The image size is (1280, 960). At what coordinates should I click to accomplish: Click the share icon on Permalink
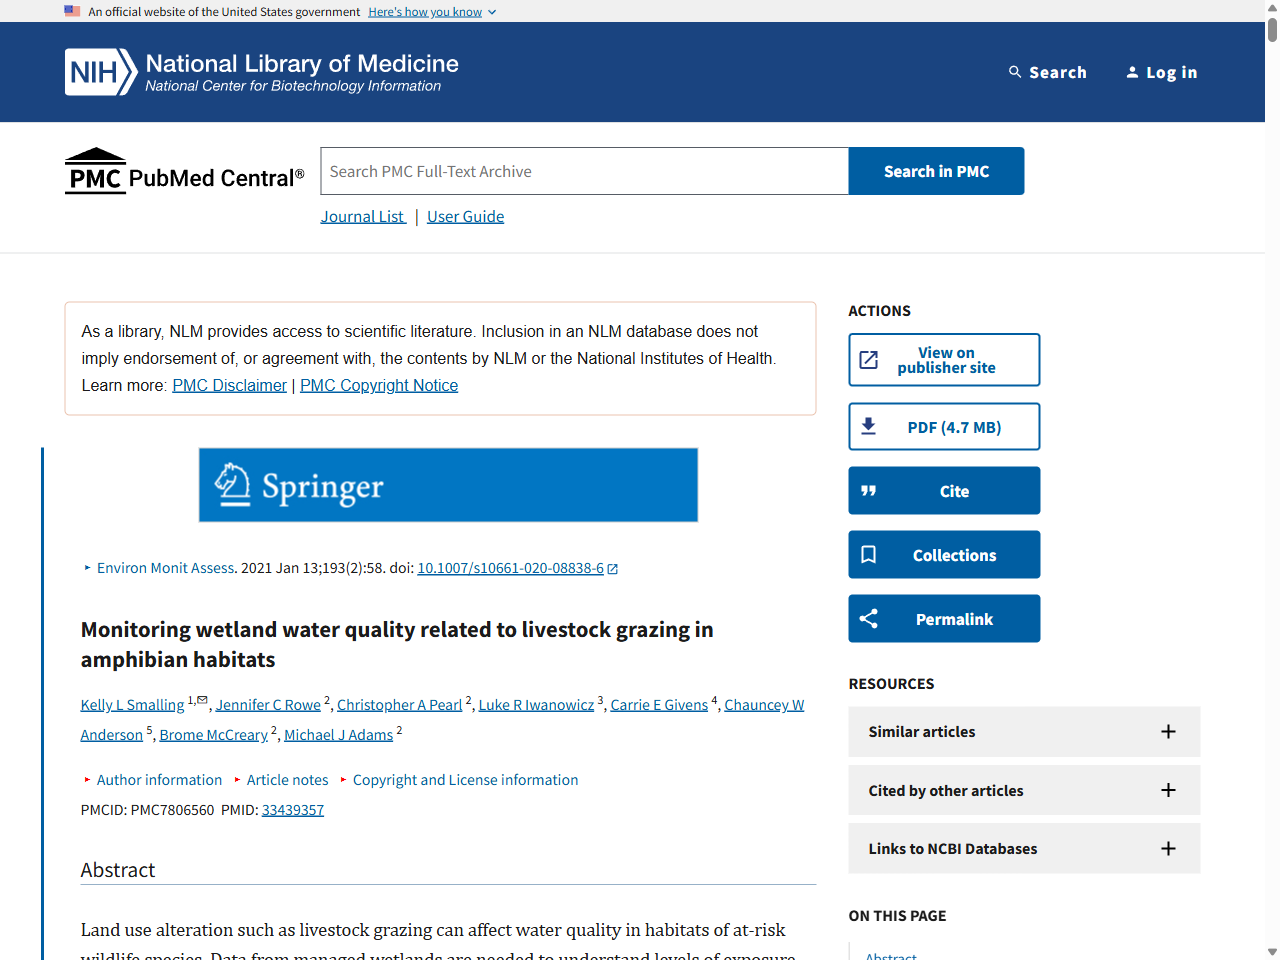tap(869, 619)
